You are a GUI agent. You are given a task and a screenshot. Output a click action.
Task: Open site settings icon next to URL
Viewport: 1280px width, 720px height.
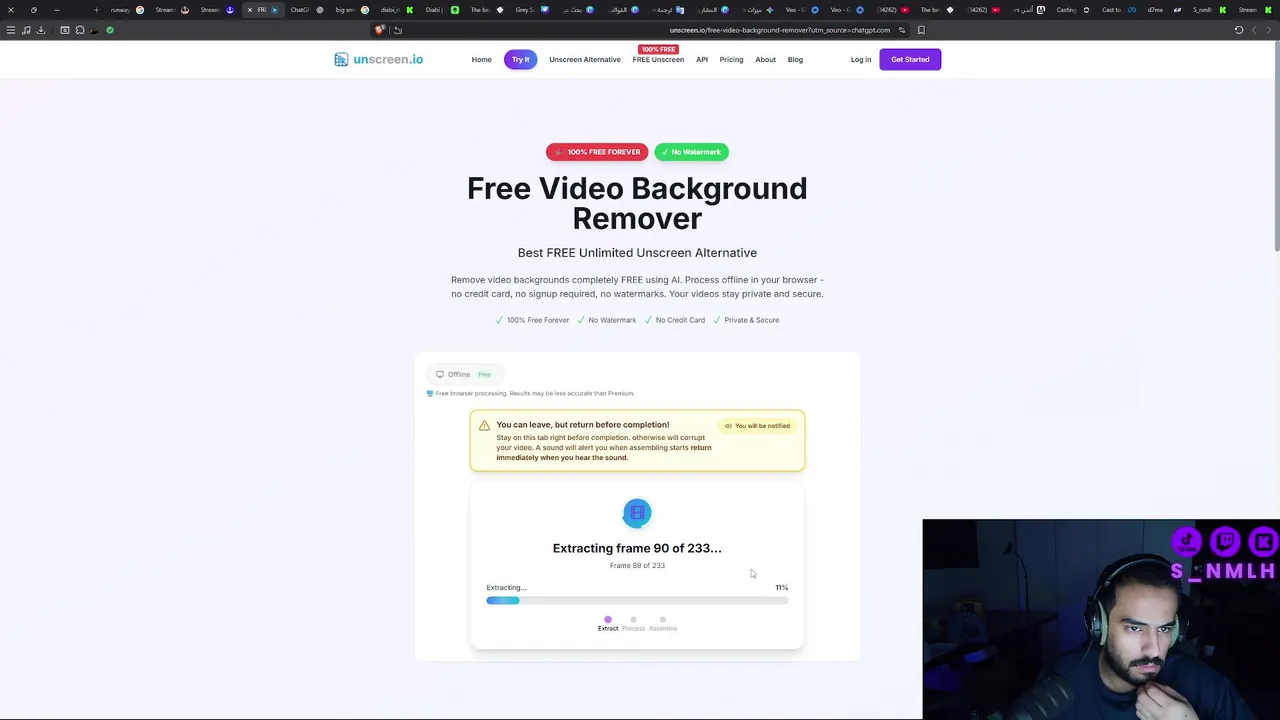click(901, 30)
